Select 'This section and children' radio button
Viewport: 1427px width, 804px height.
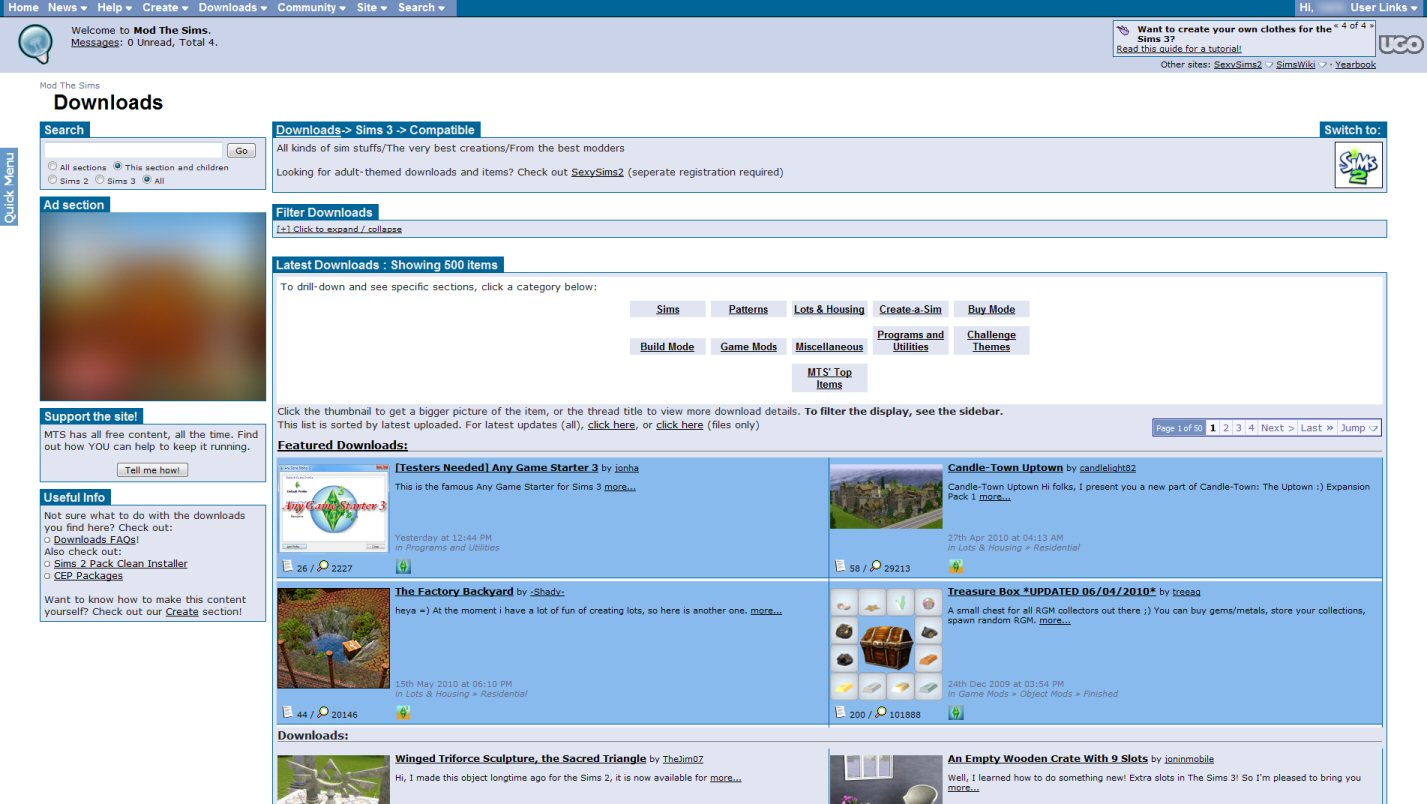point(118,167)
